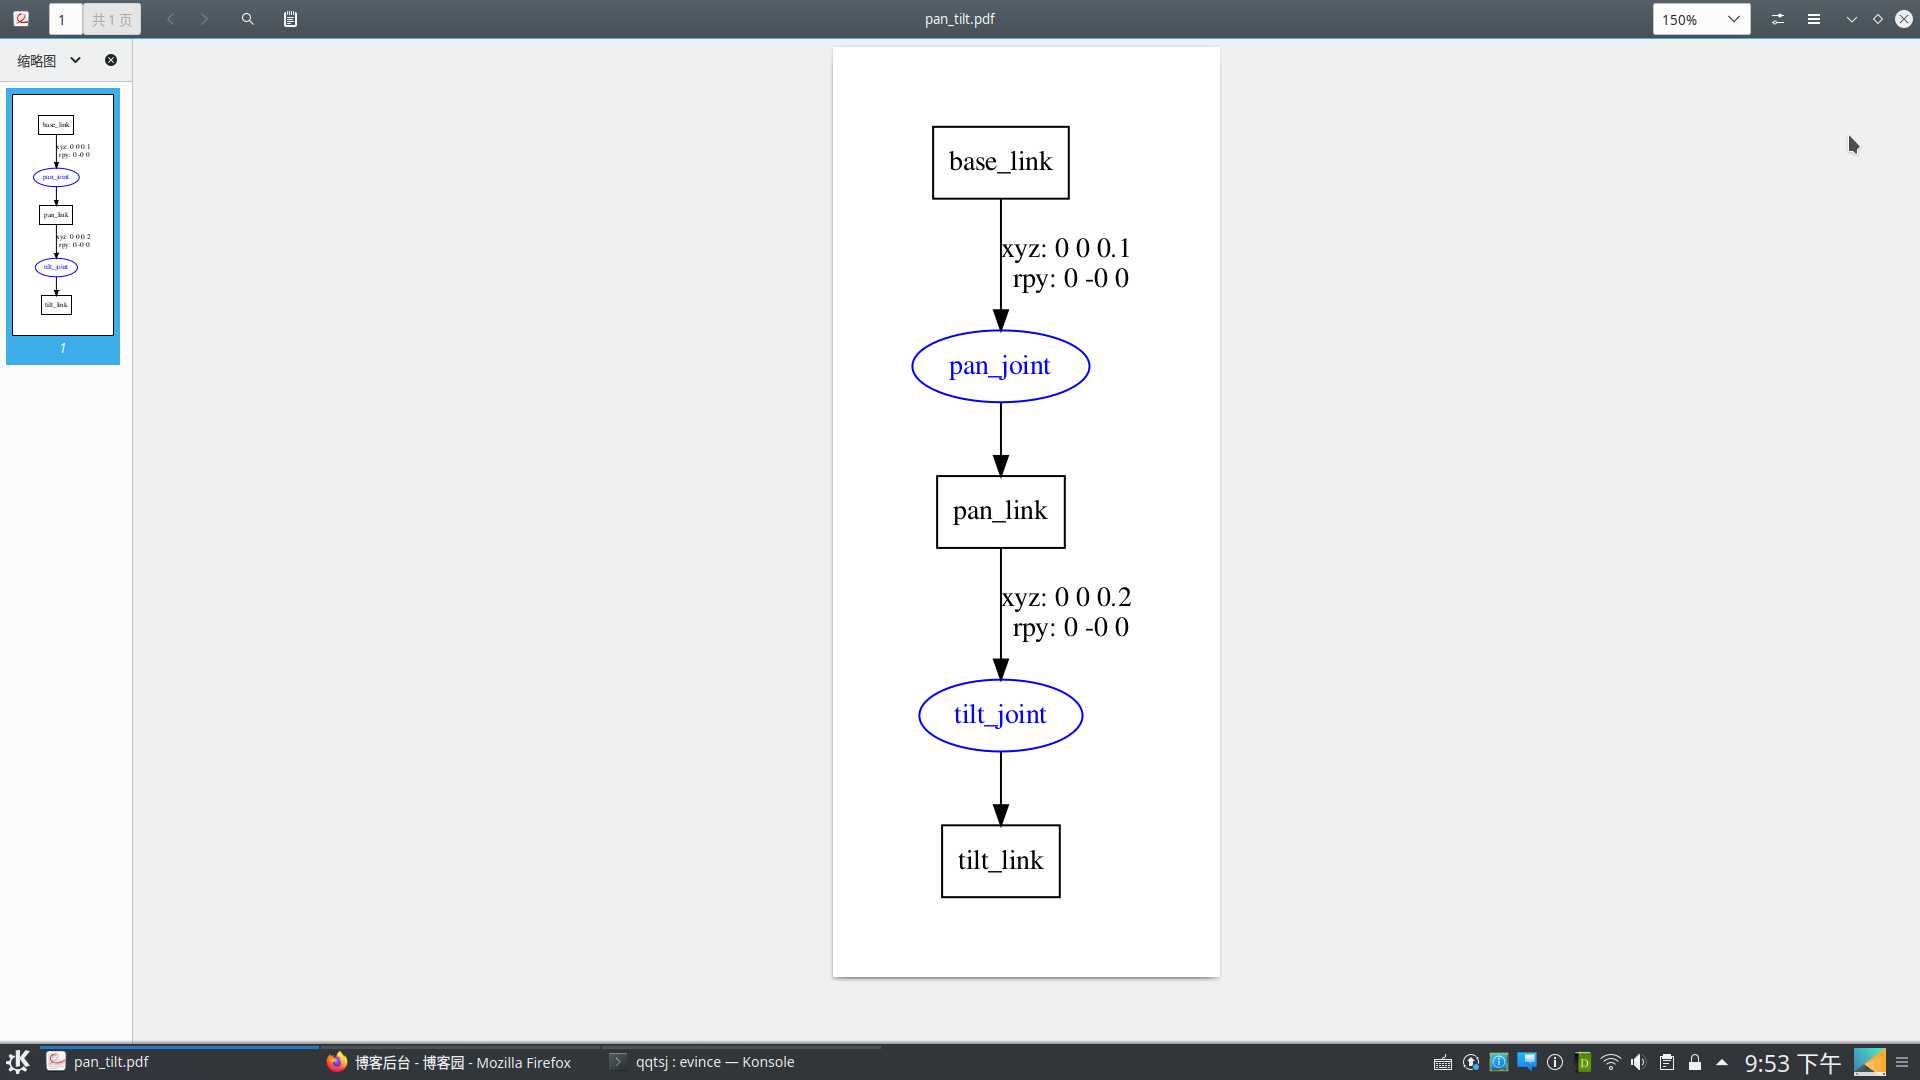Click the page number input field

[65, 19]
